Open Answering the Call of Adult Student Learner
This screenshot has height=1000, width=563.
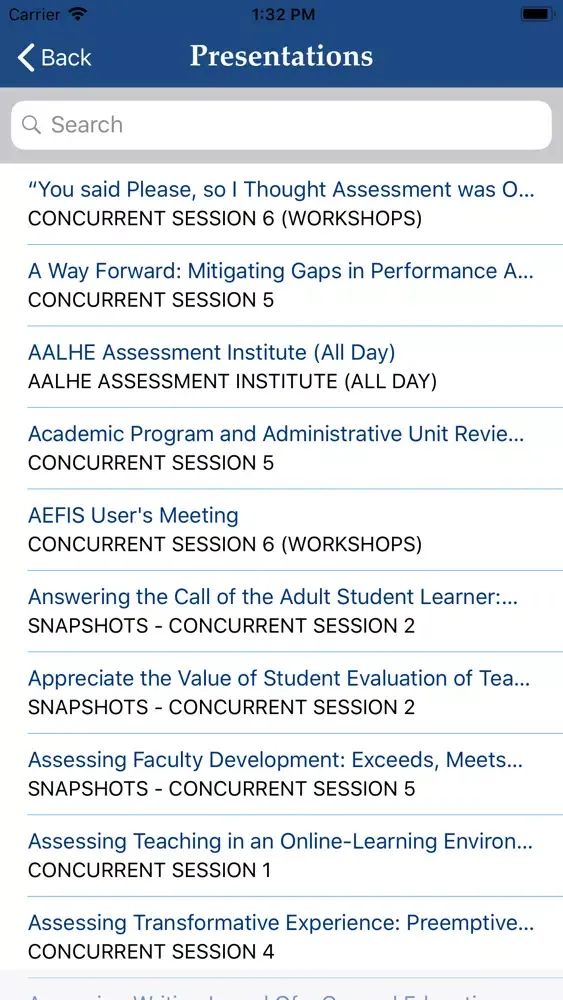click(281, 612)
